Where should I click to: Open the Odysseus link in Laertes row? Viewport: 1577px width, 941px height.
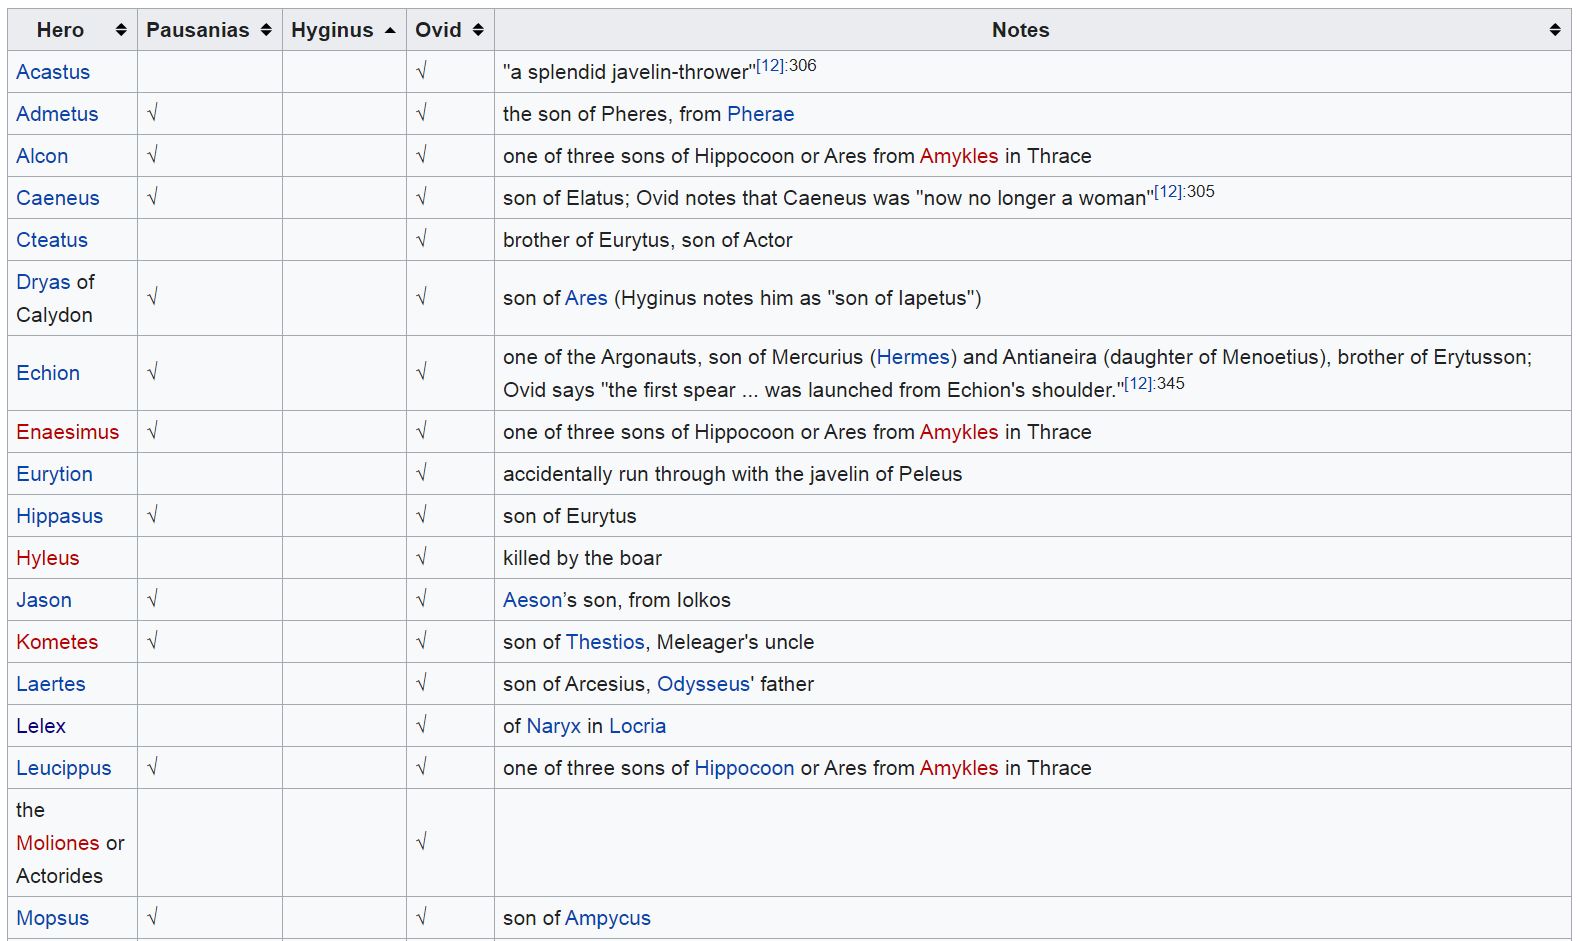pos(703,684)
